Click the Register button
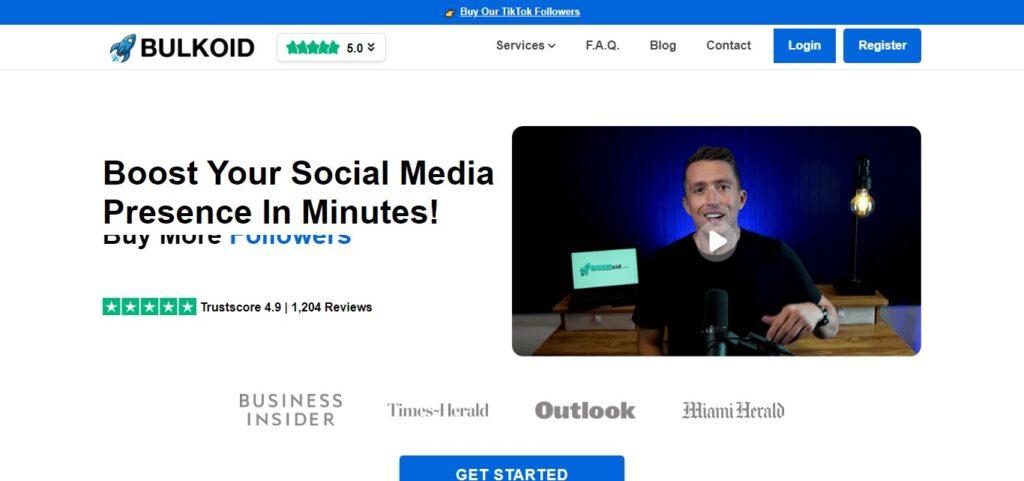The height and width of the screenshot is (481, 1024). (882, 46)
